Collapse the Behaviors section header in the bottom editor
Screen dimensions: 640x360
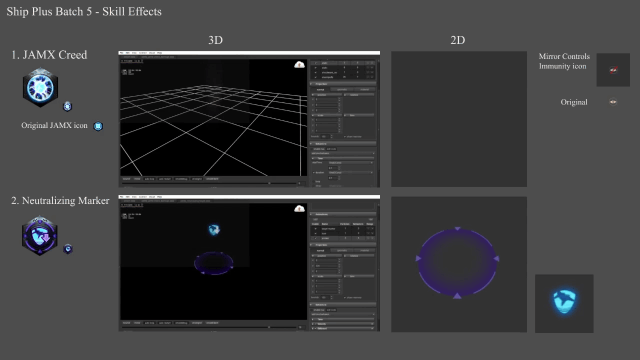[343, 304]
